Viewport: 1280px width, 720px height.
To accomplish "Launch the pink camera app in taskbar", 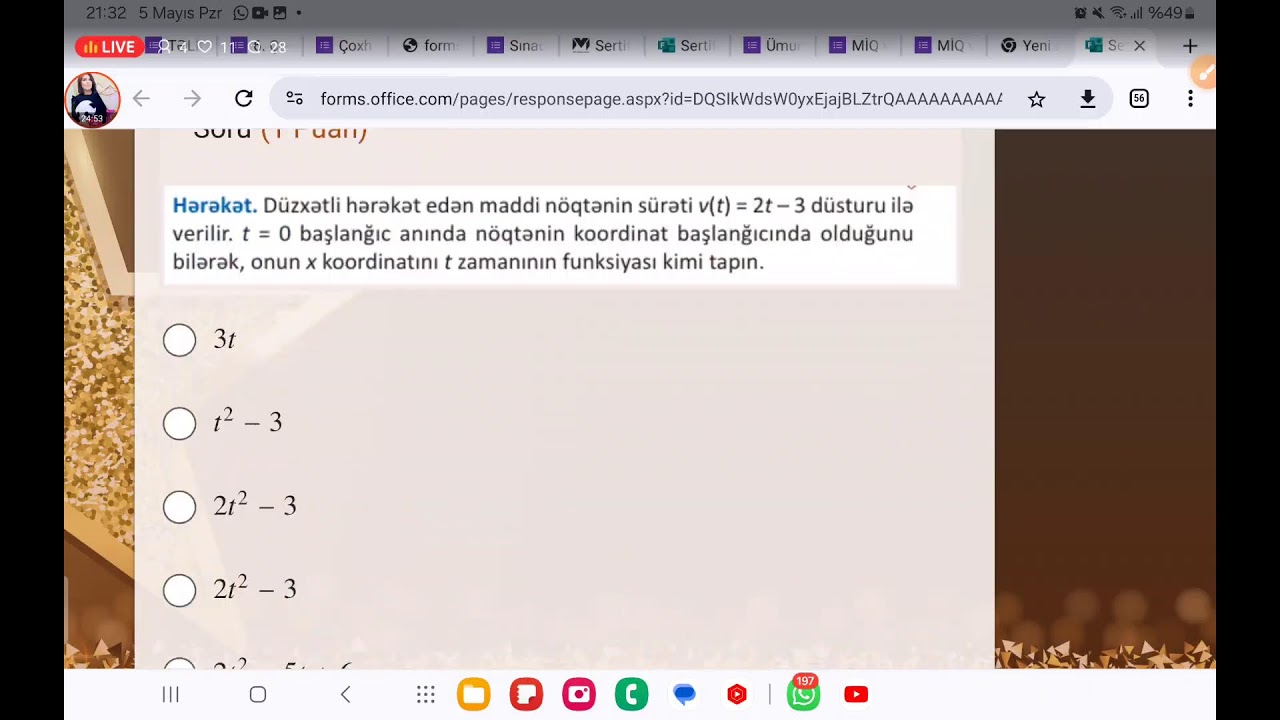I will [x=579, y=694].
